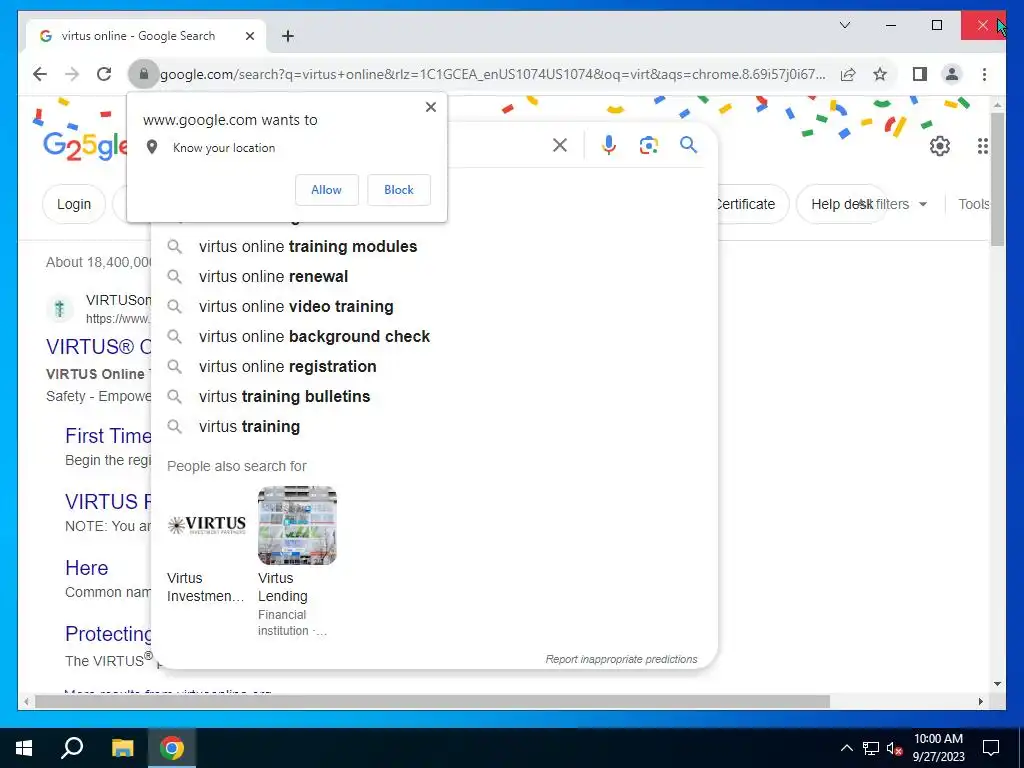Image resolution: width=1024 pixels, height=768 pixels.
Task: Clear the search box with the X
Action: pos(560,145)
